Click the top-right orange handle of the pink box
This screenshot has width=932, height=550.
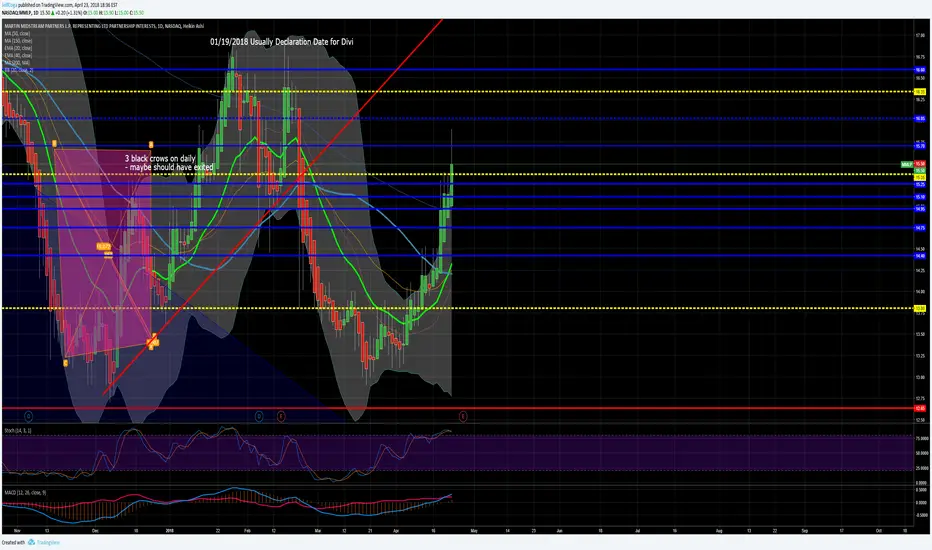[x=151, y=144]
